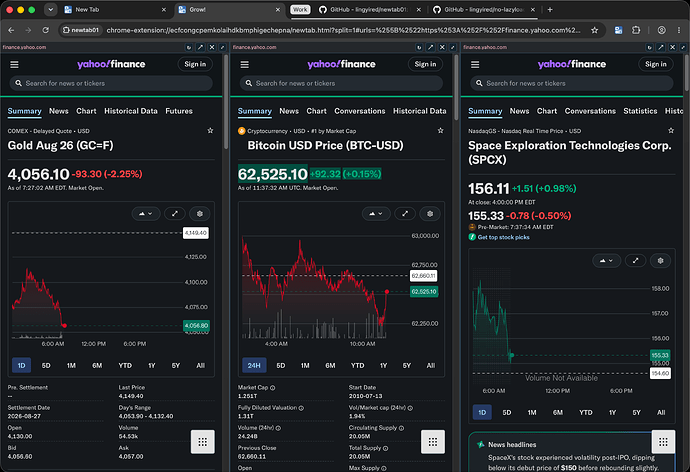Viewport: 690px width, 472px height.
Task: Open Get top stock picks link
Action: coord(503,238)
